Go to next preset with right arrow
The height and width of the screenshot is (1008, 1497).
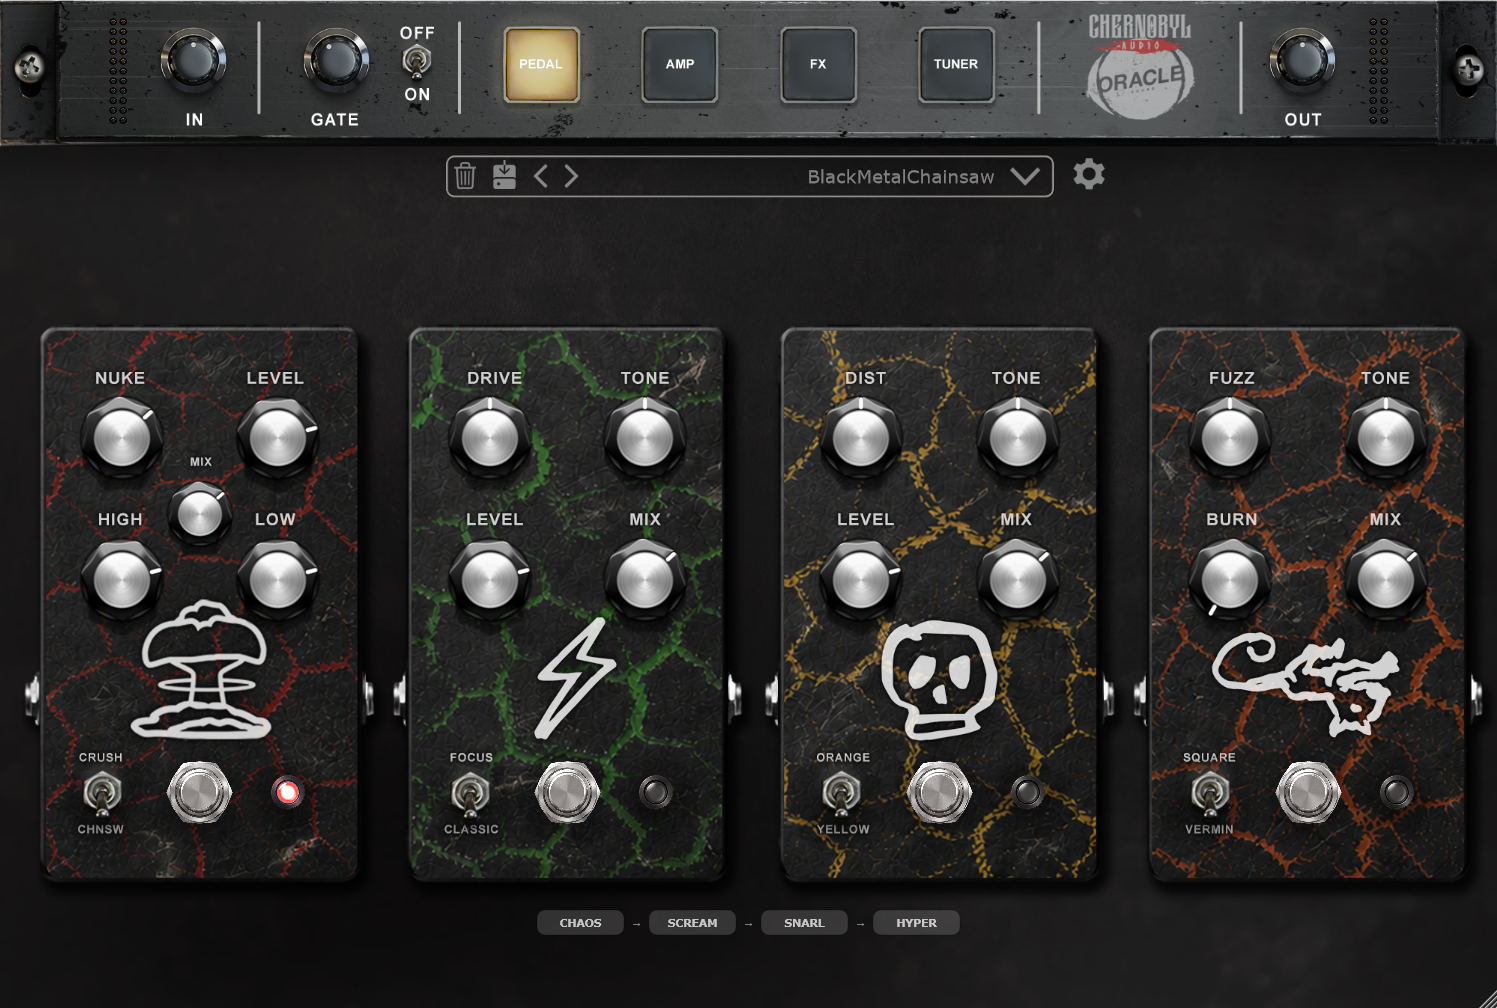[571, 176]
